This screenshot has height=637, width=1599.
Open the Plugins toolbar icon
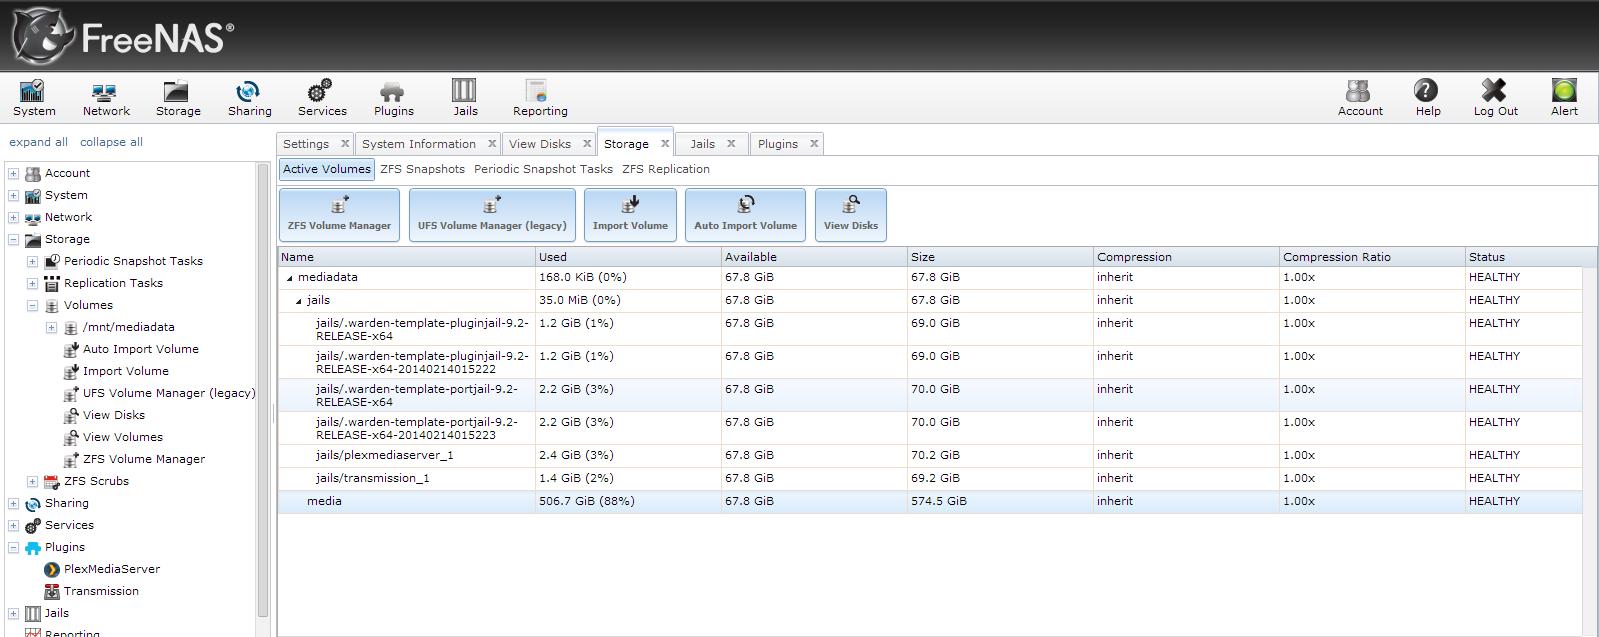point(393,98)
